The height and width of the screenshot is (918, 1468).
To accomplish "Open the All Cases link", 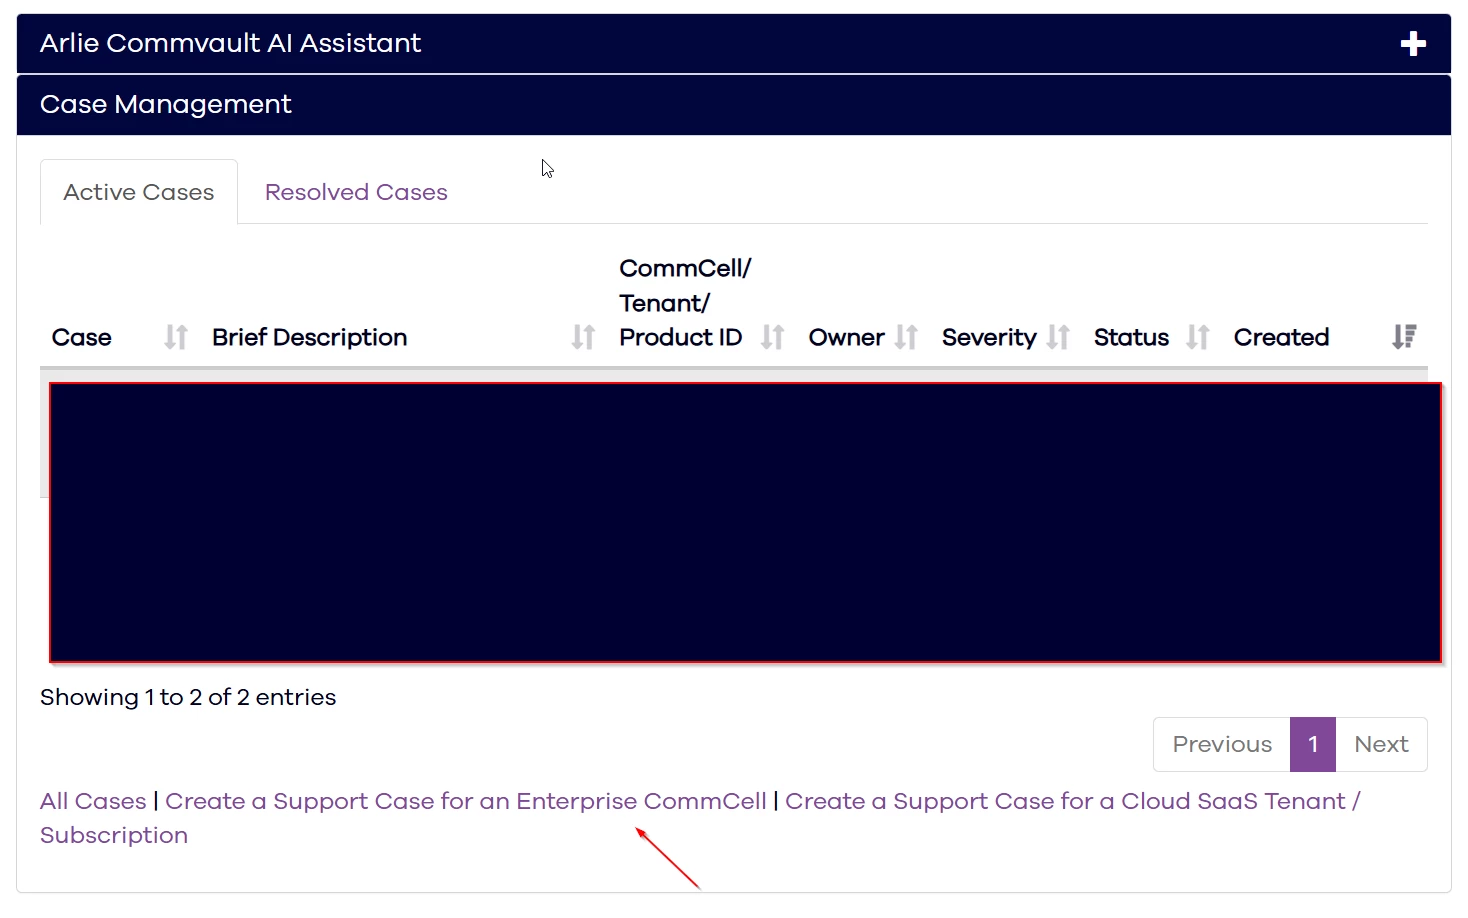I will pyautogui.click(x=93, y=801).
